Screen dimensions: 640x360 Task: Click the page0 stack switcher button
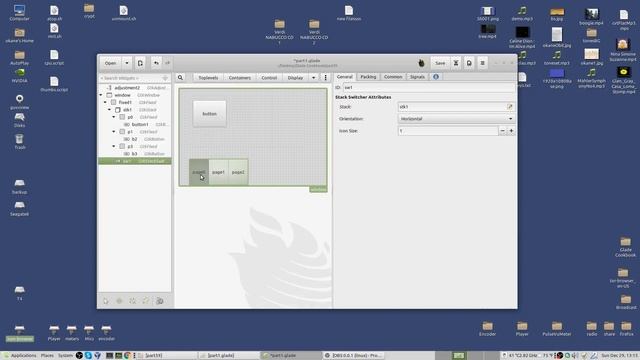pyautogui.click(x=199, y=172)
